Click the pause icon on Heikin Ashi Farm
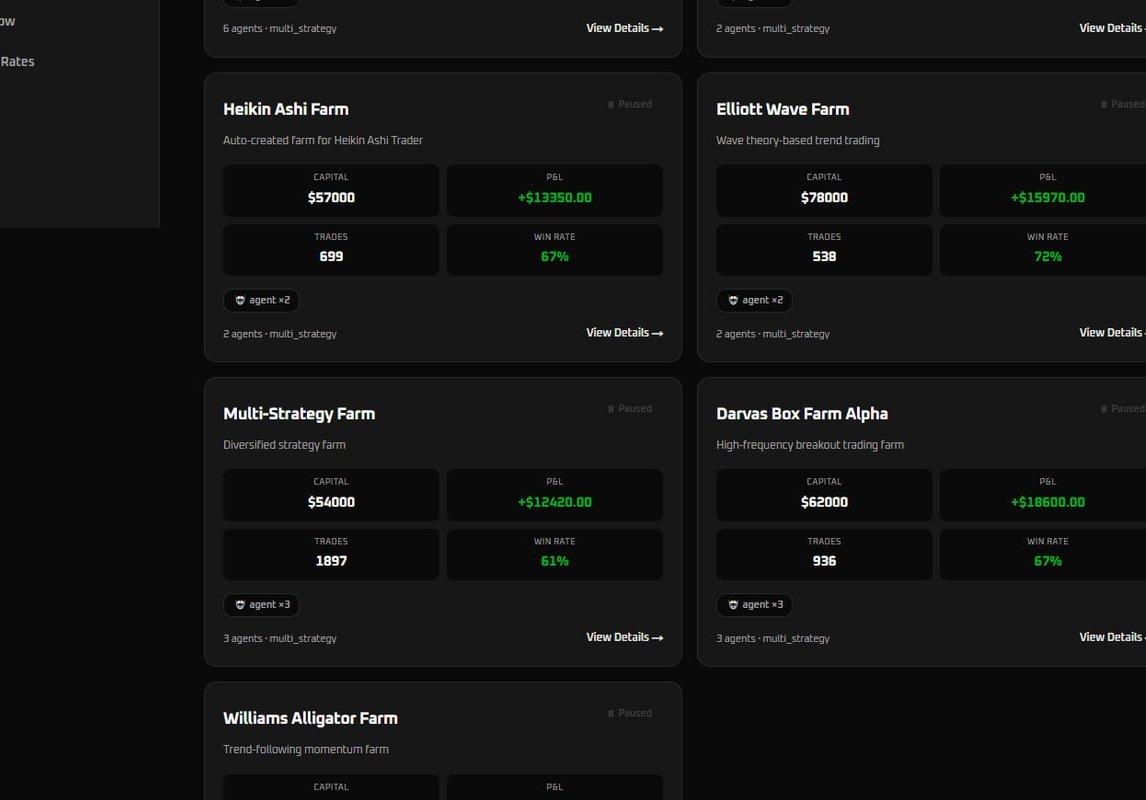The image size is (1146, 800). pos(611,104)
